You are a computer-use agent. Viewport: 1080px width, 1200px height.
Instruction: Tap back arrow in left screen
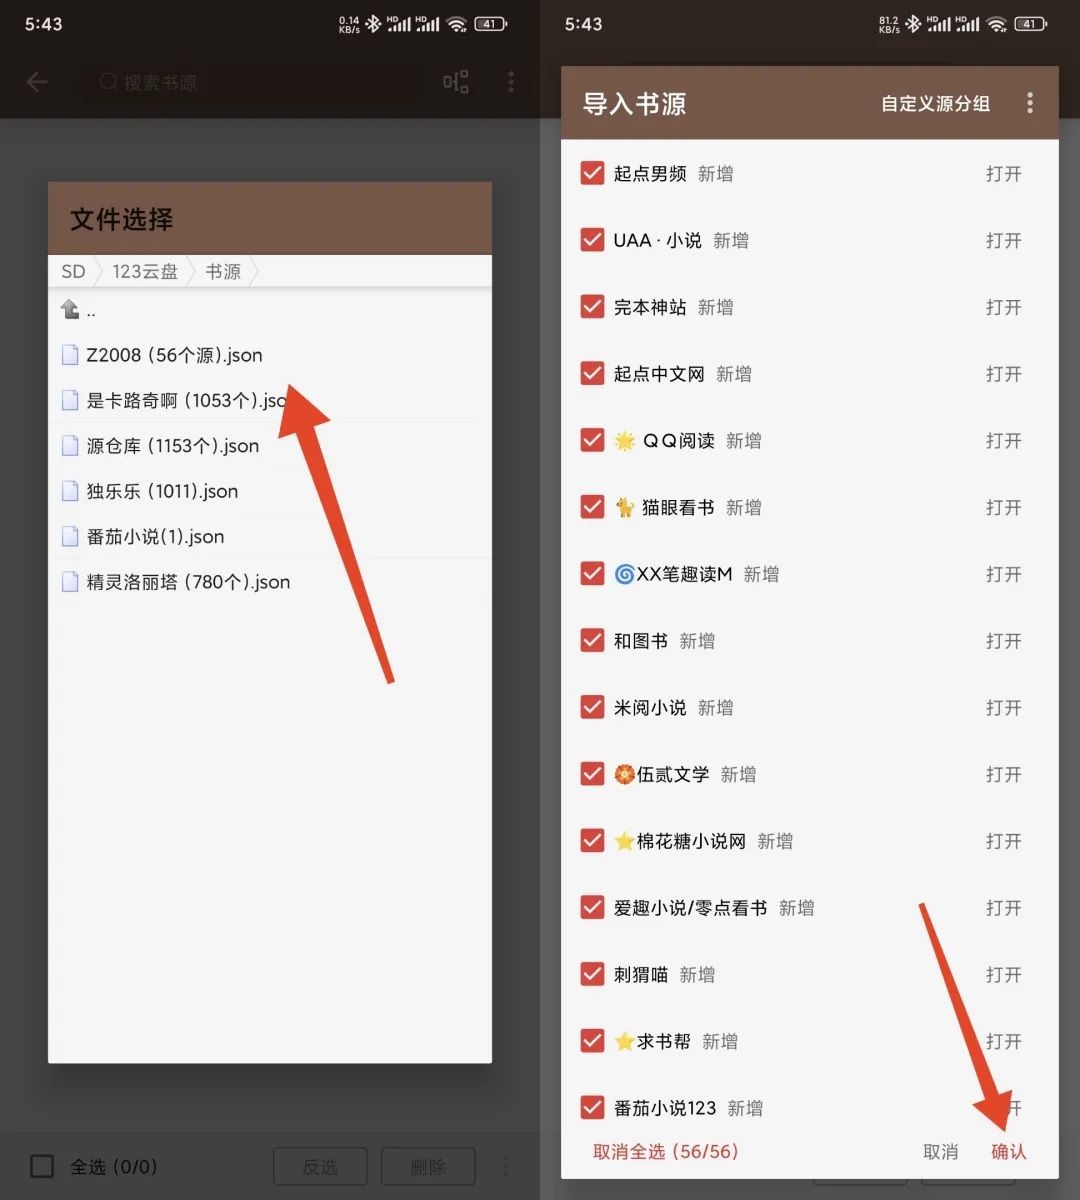point(37,82)
